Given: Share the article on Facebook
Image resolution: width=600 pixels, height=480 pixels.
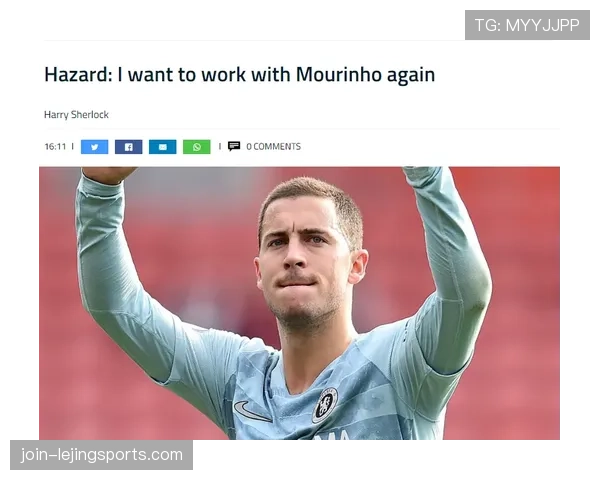Looking at the screenshot, I should 129,147.
